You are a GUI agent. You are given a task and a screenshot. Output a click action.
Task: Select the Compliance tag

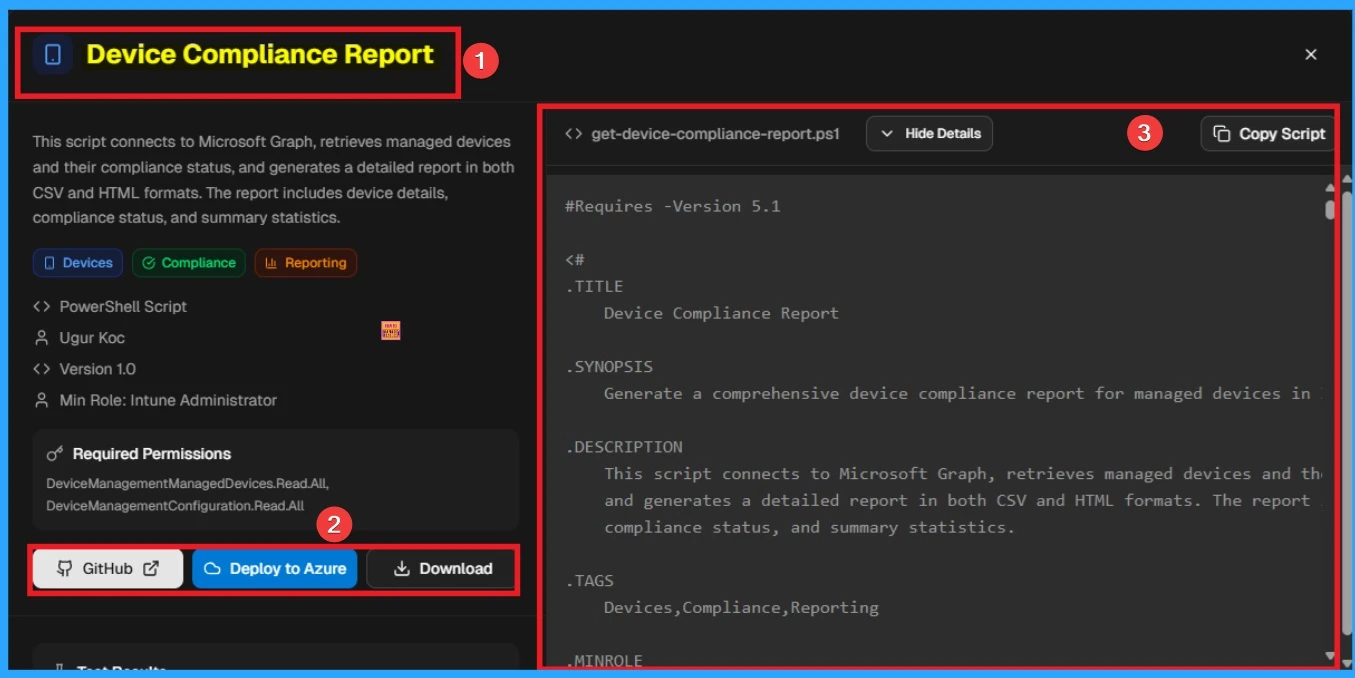click(189, 263)
